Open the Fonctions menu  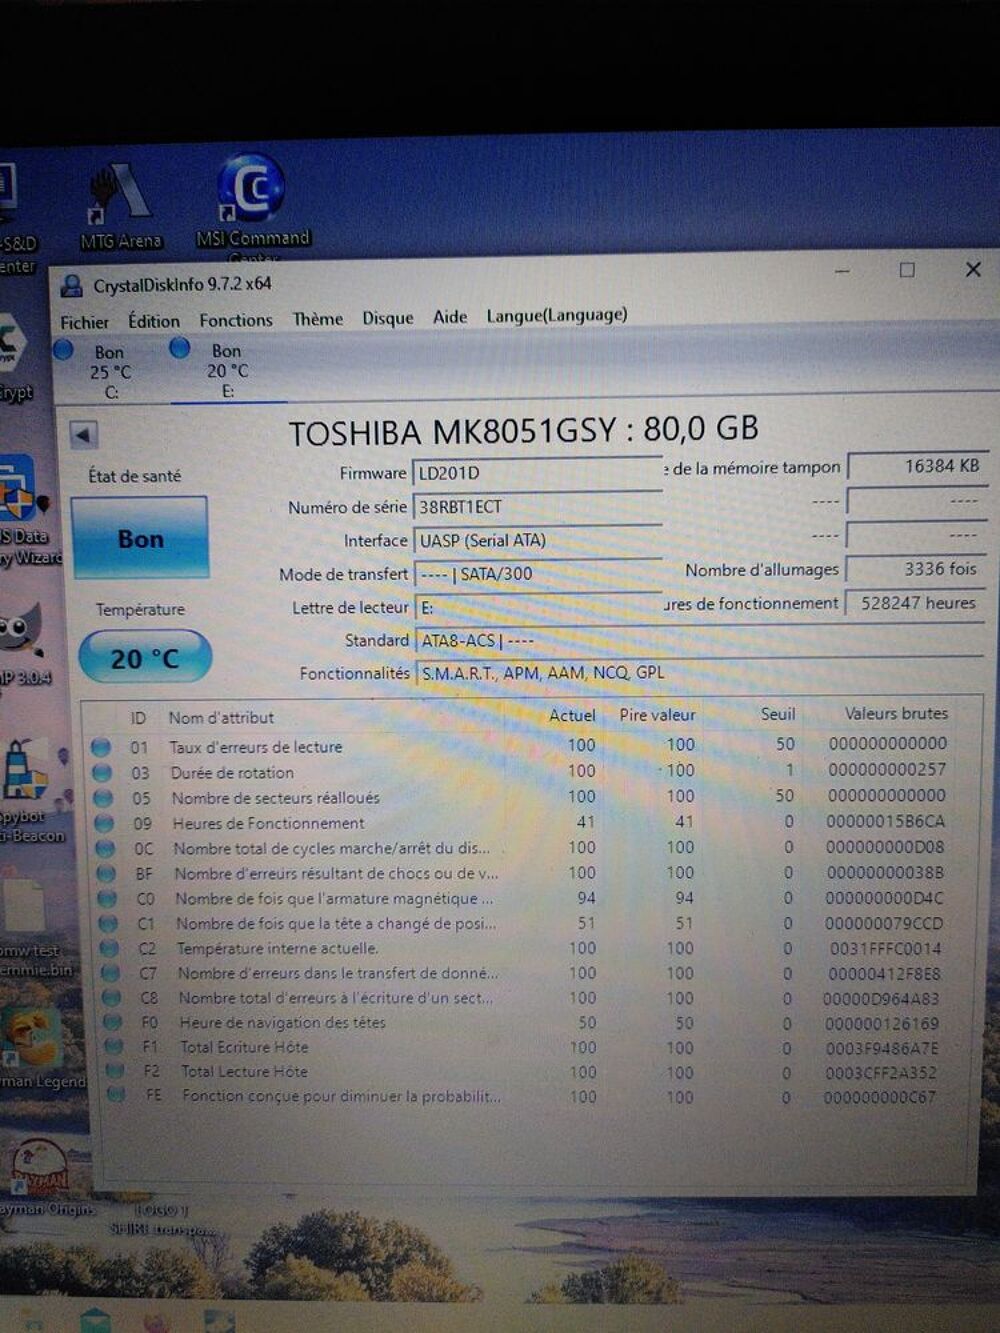point(236,320)
